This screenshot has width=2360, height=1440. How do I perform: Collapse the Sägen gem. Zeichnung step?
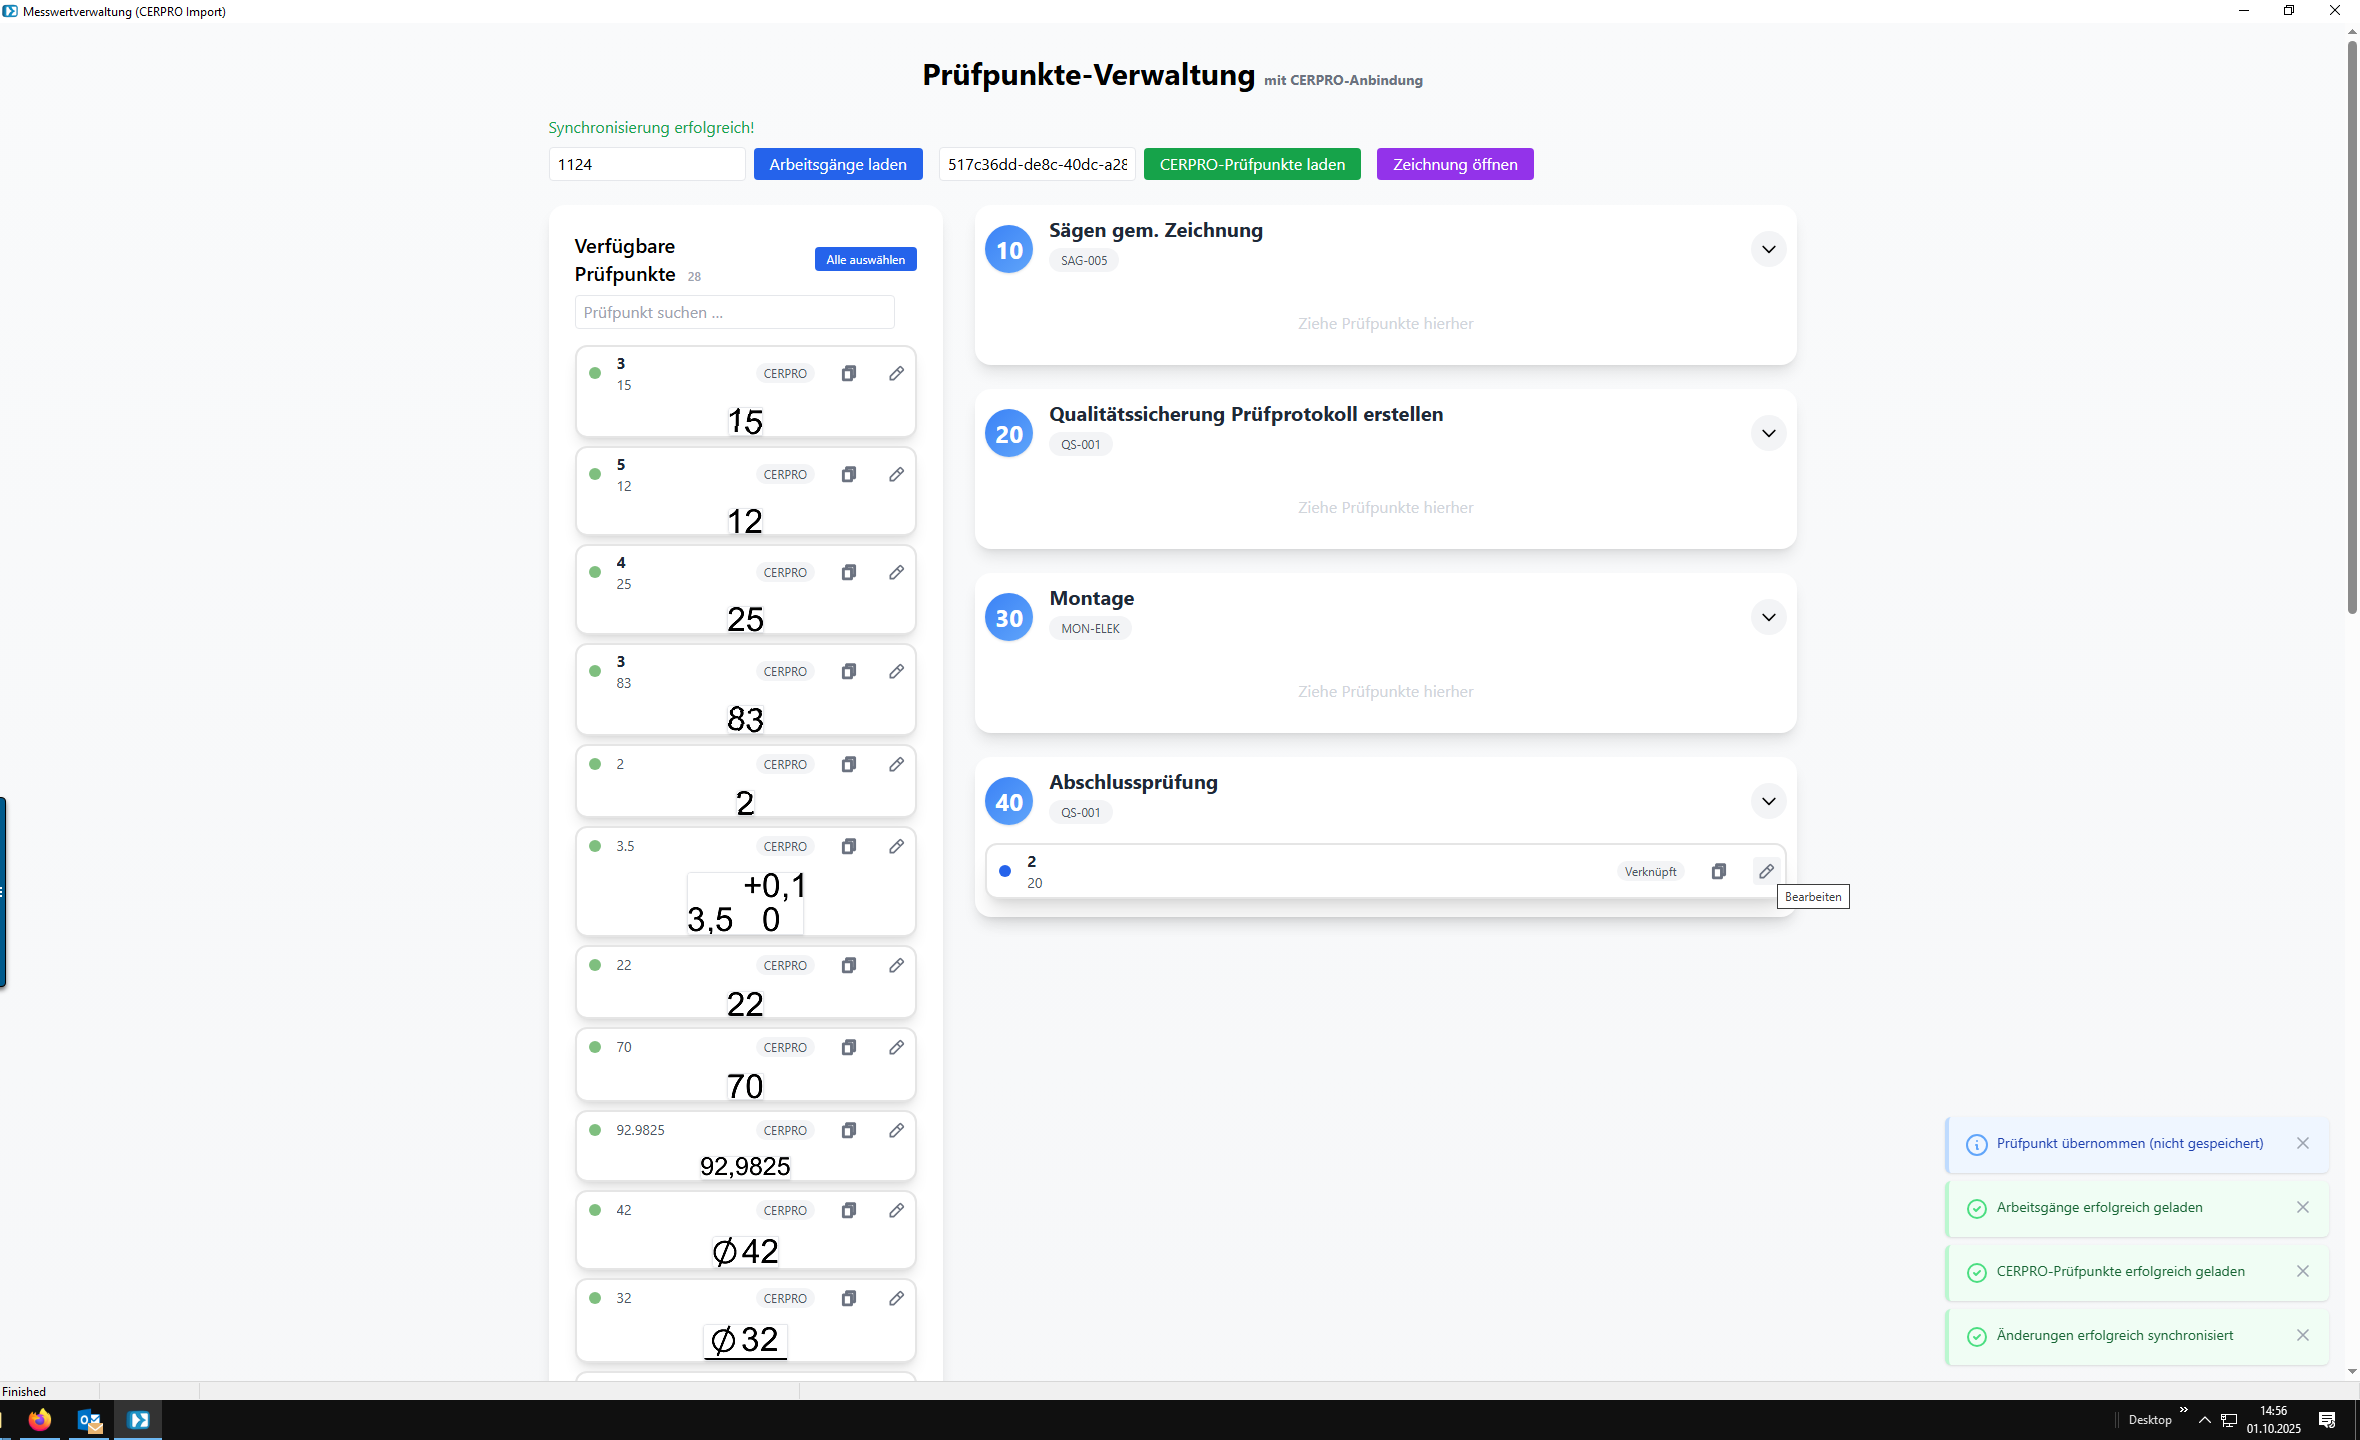click(x=1768, y=249)
